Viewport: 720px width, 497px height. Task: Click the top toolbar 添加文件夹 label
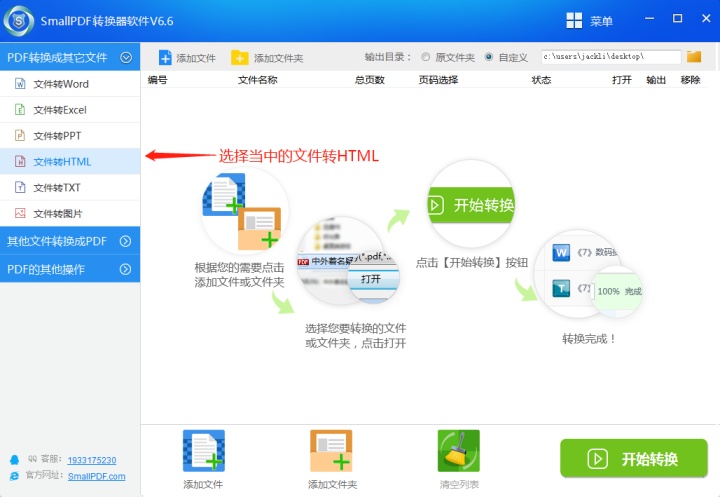pyautogui.click(x=279, y=58)
